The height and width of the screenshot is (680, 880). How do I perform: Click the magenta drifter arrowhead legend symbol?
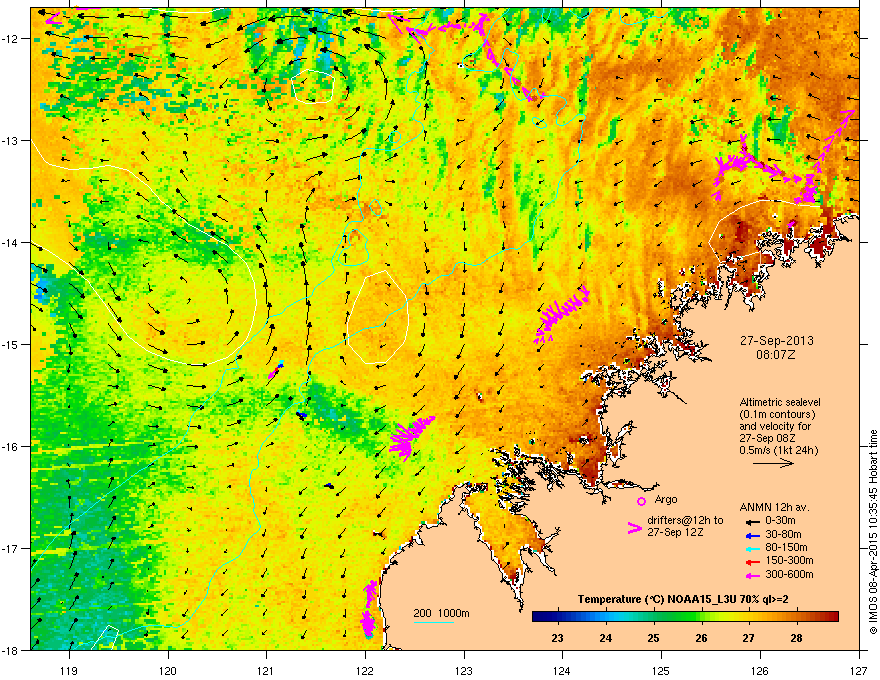tap(635, 528)
